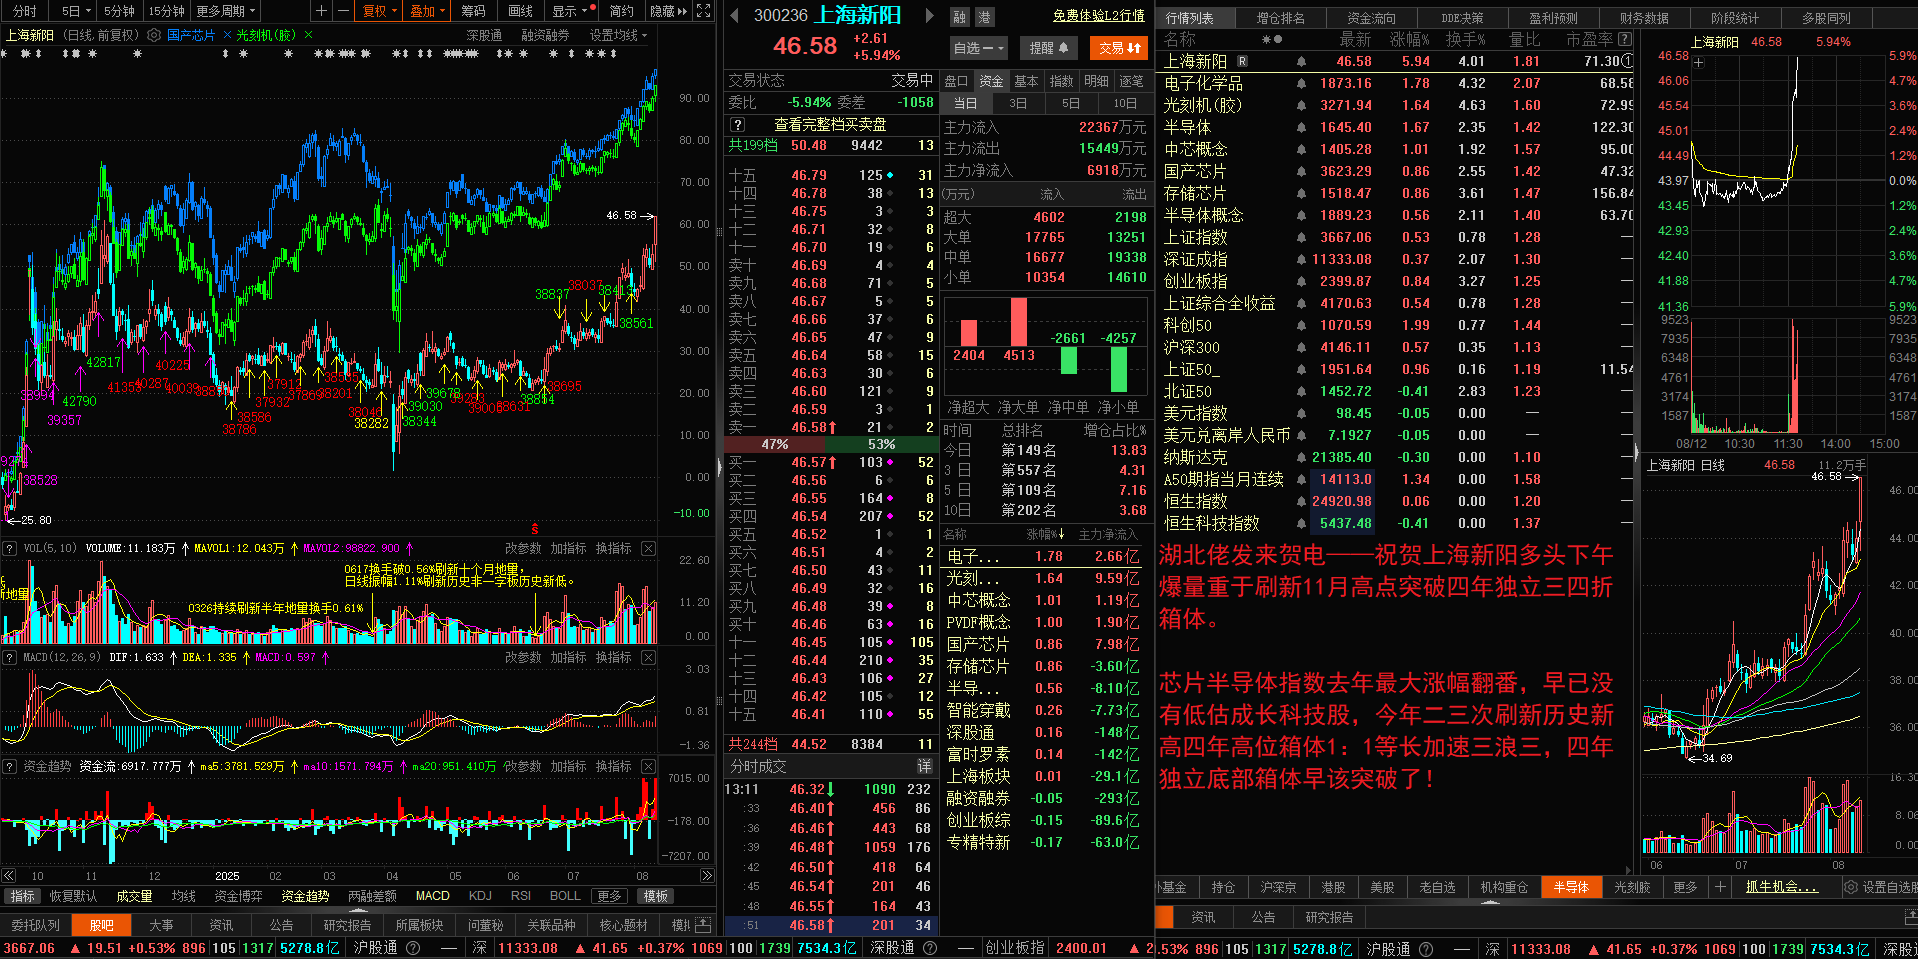Image resolution: width=1918 pixels, height=959 pixels.
Task: Click the 融 margin-trading badge
Action: 960,17
